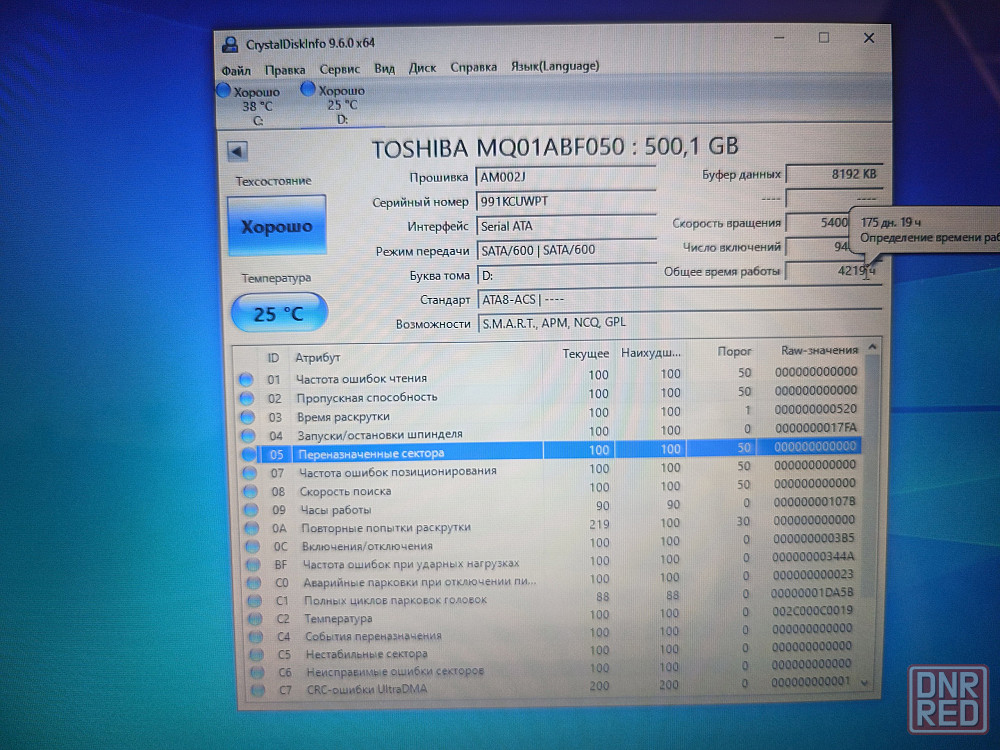Click status icon for attribute C5

pyautogui.click(x=256, y=654)
